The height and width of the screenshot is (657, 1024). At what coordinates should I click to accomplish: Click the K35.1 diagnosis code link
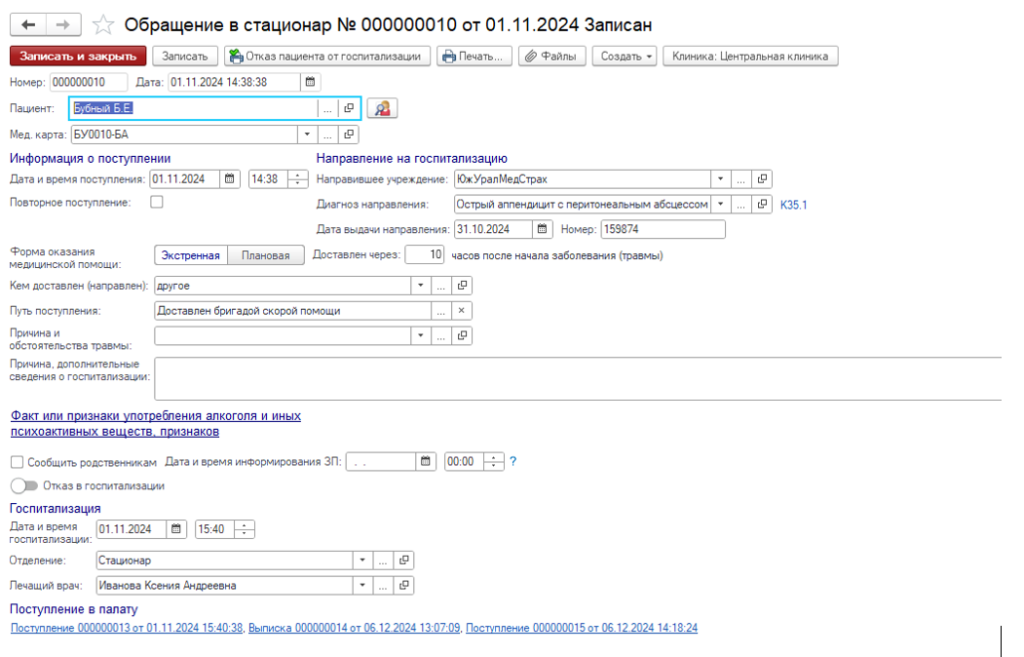(x=793, y=205)
